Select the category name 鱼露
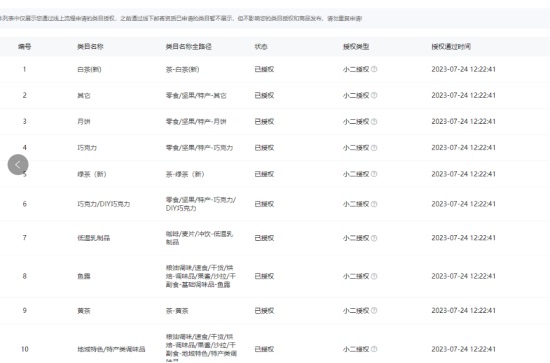Viewport: 550px width, 363px height. [84, 276]
